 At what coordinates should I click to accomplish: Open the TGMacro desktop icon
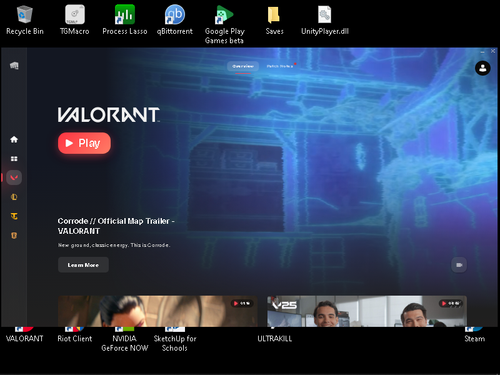(75, 20)
